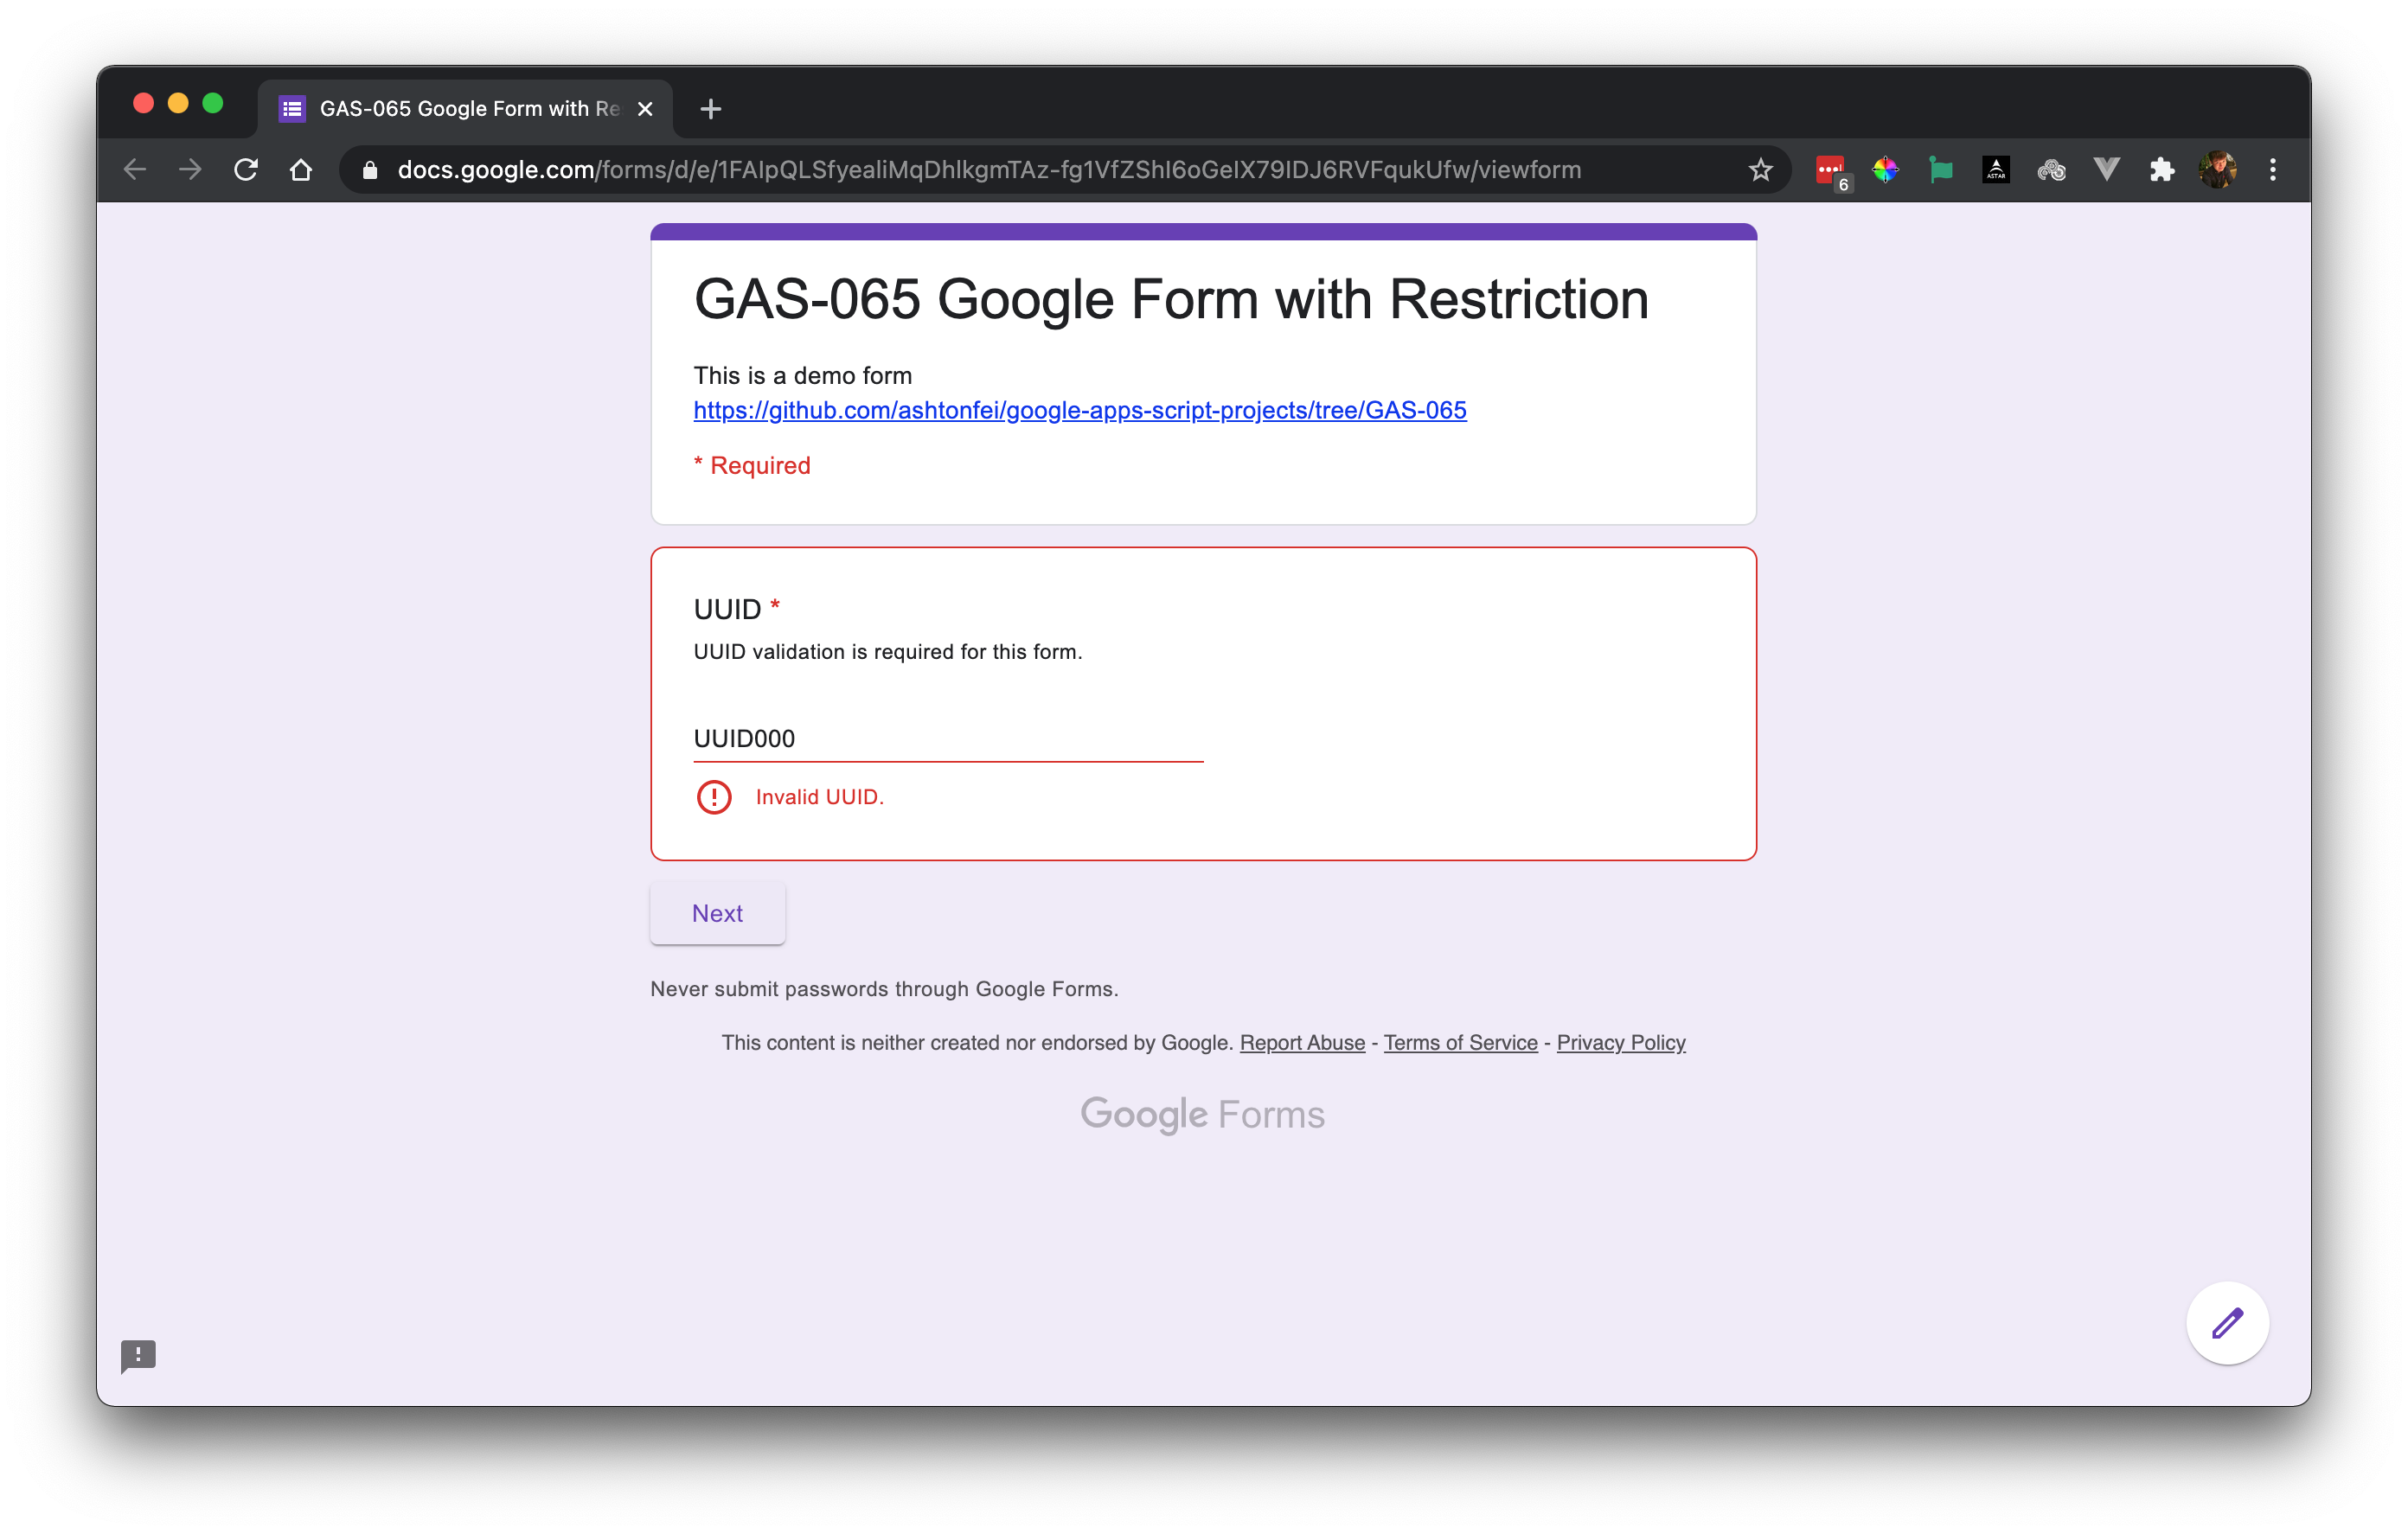
Task: Open the Report Abuse link
Action: (x=1302, y=1042)
